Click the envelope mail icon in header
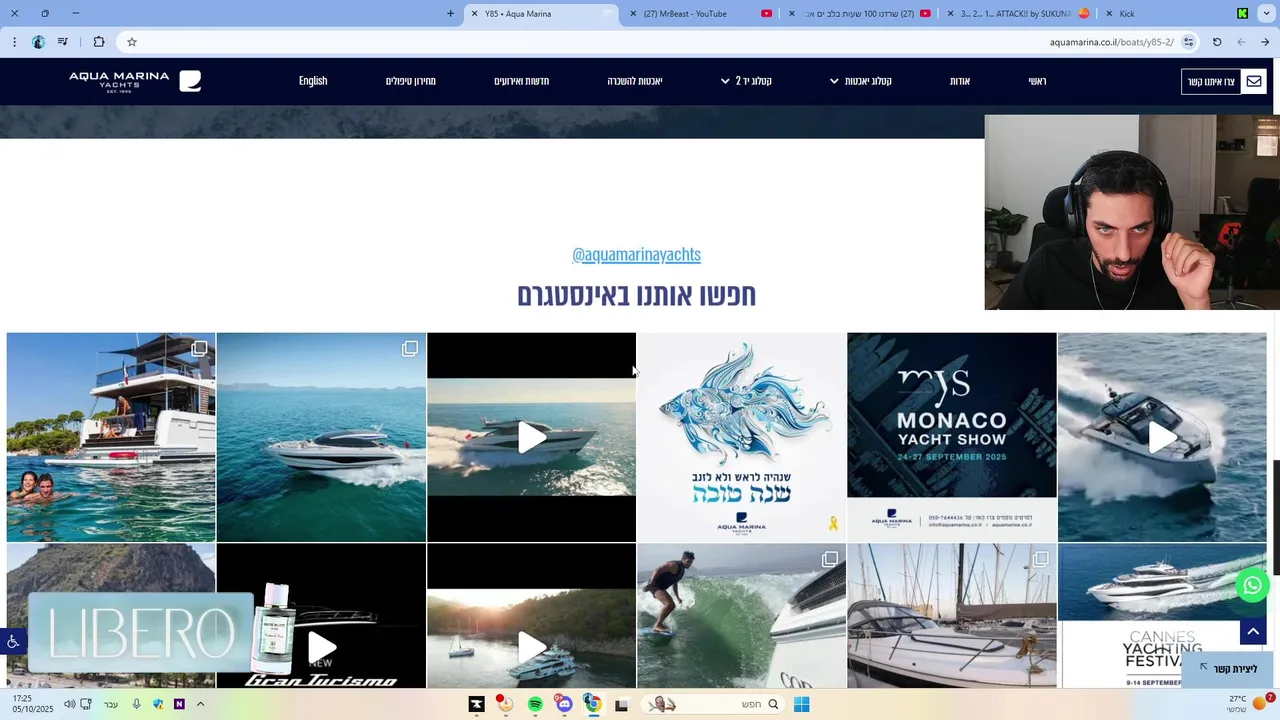The height and width of the screenshot is (720, 1280). pyautogui.click(x=1254, y=82)
